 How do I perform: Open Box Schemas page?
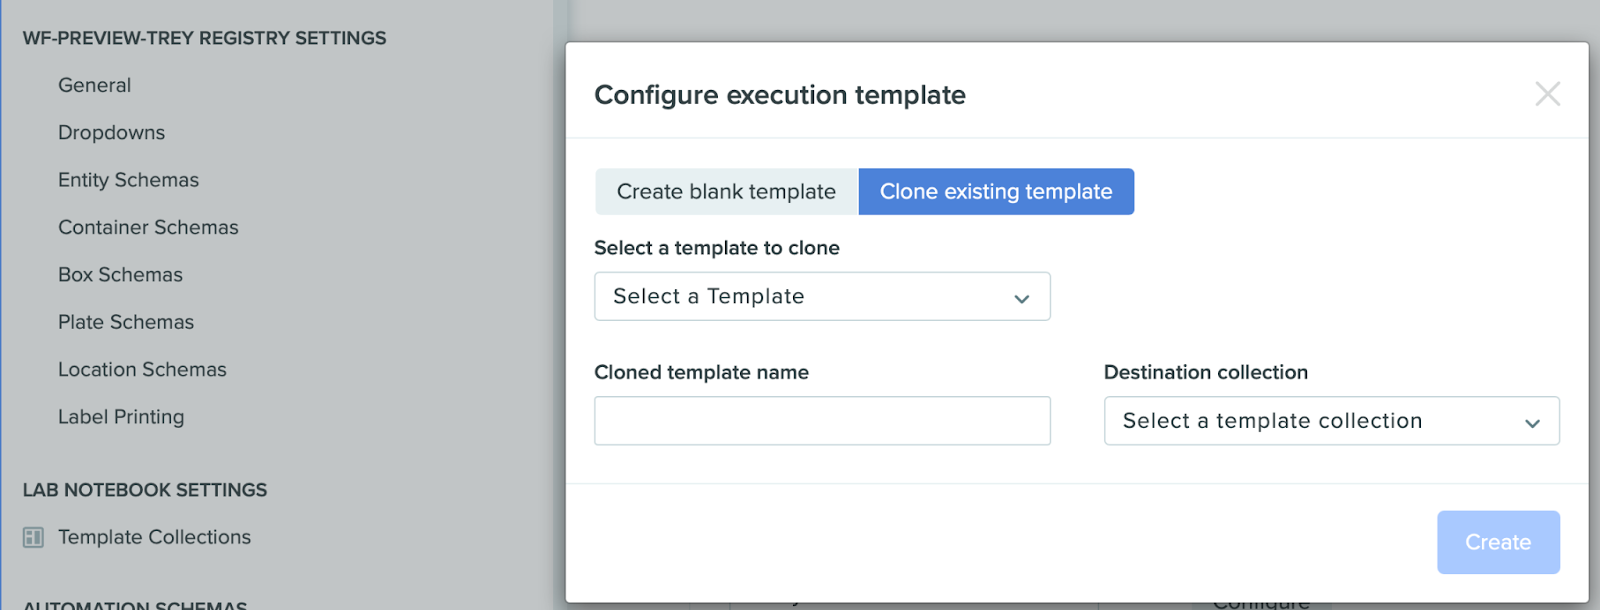(x=120, y=275)
